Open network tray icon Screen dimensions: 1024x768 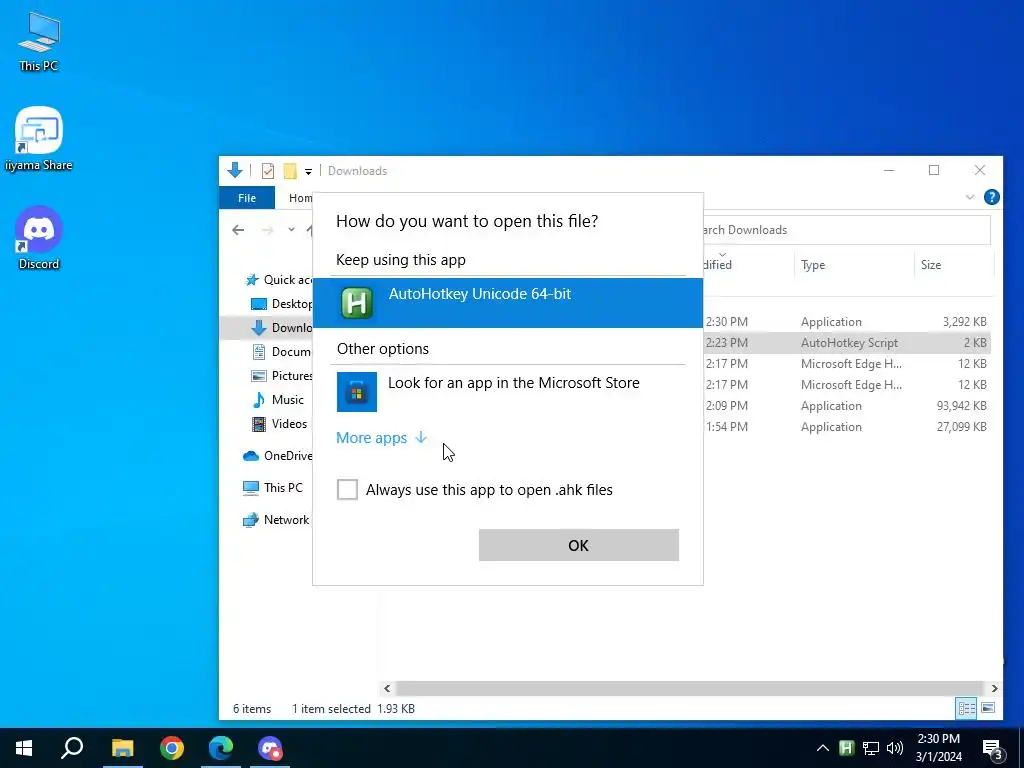871,748
